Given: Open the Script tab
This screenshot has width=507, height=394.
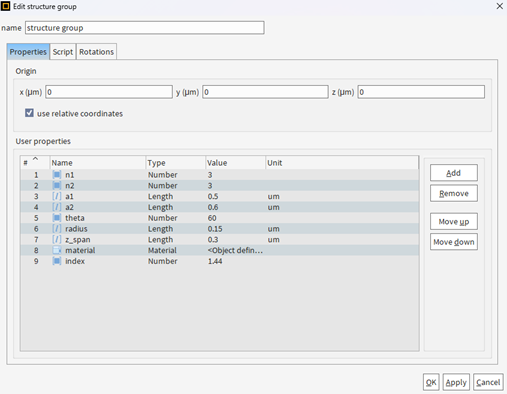Looking at the screenshot, I should (x=63, y=52).
